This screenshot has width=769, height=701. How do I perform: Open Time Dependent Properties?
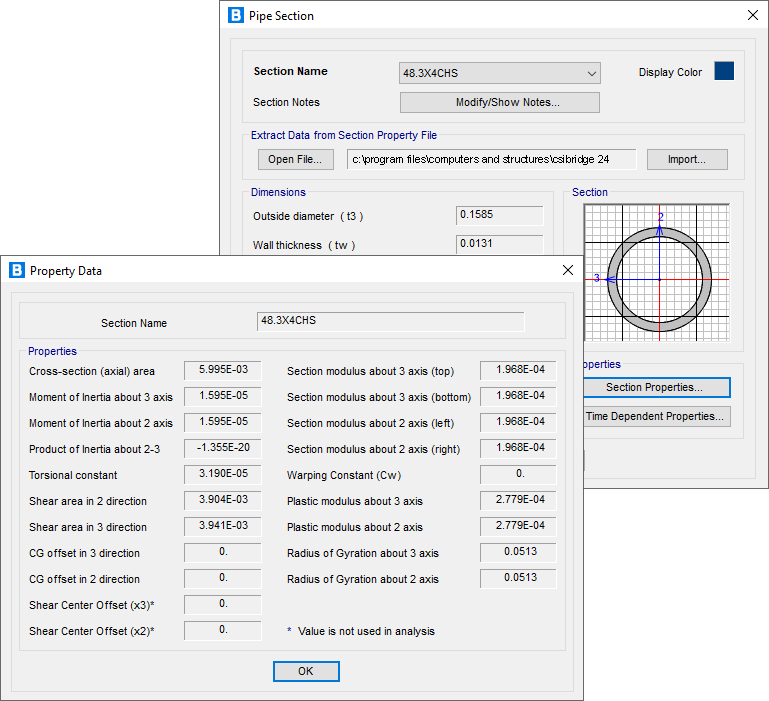656,416
